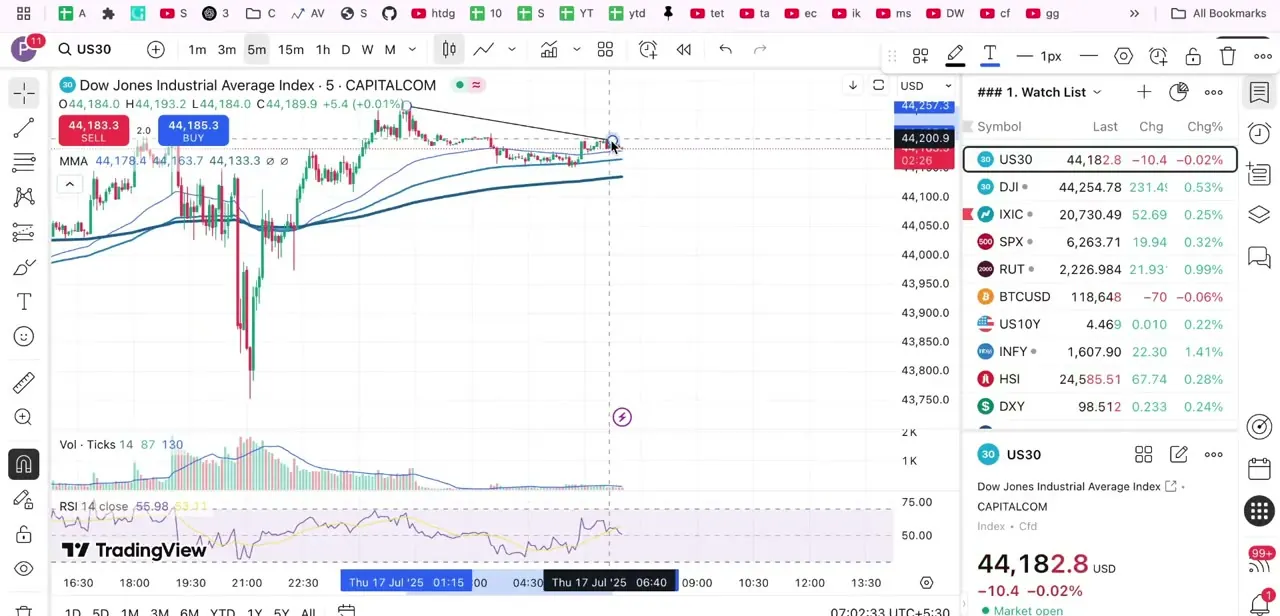
Task: Open the indicators menu
Action: [549, 49]
